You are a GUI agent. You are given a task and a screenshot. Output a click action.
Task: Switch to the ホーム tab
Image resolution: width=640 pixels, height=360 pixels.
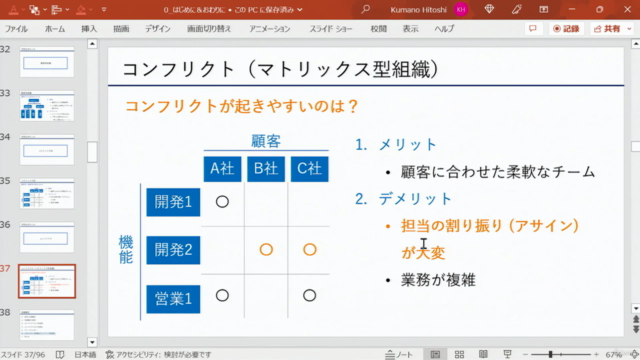(55, 29)
